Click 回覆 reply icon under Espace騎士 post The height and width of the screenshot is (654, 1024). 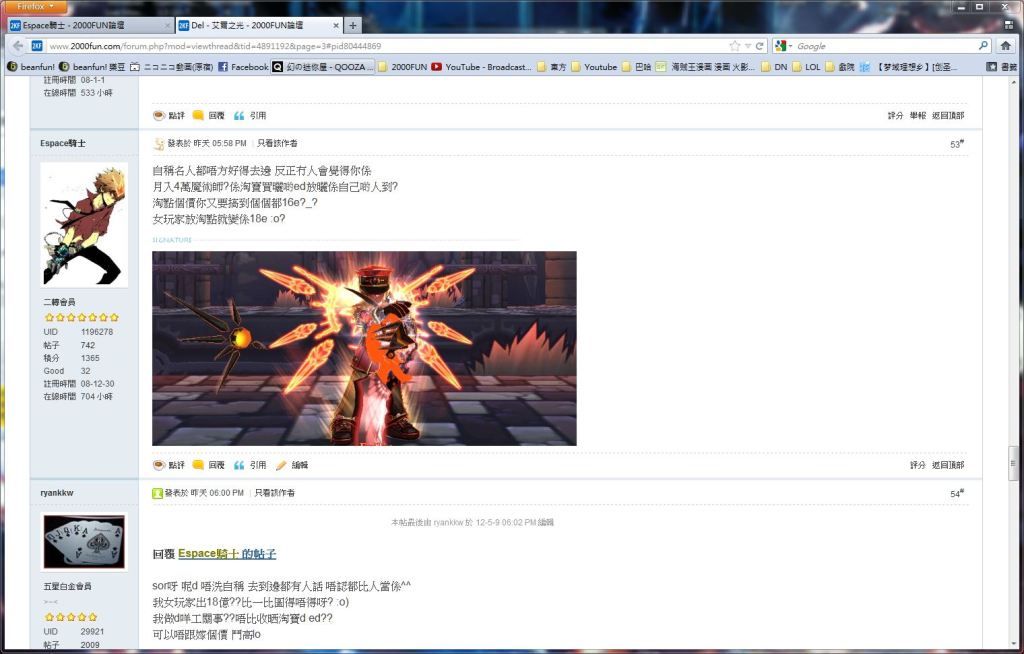[x=198, y=465]
